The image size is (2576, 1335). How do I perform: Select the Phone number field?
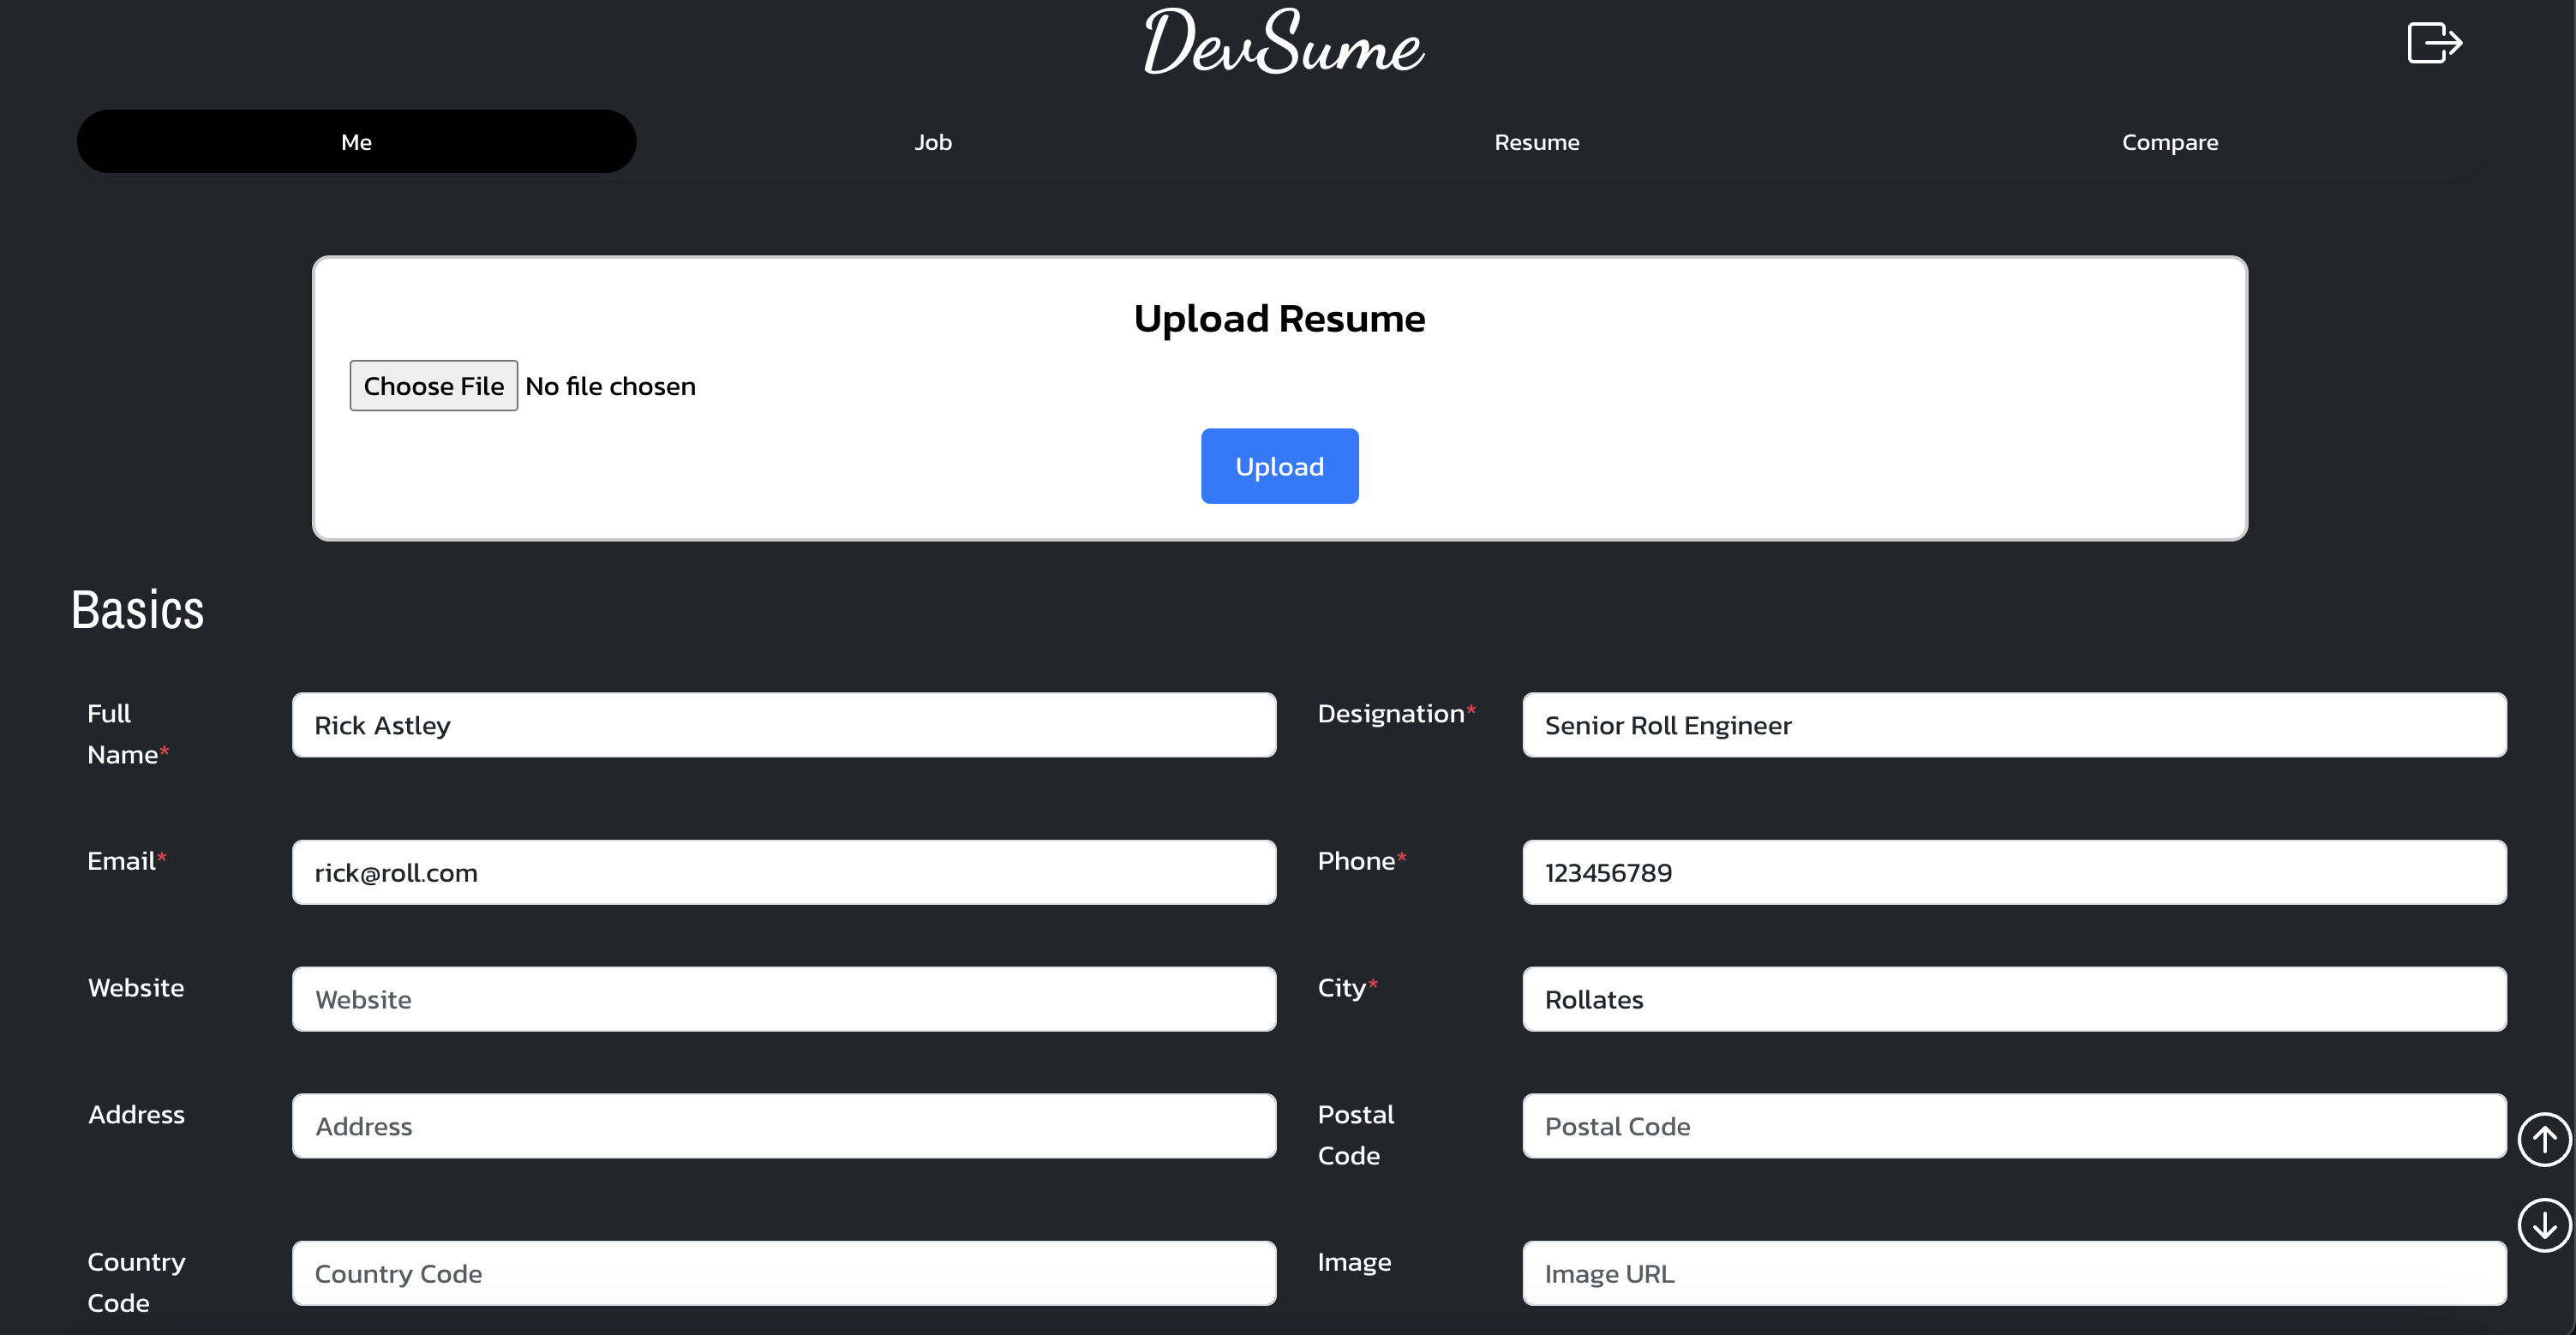[x=2013, y=872]
